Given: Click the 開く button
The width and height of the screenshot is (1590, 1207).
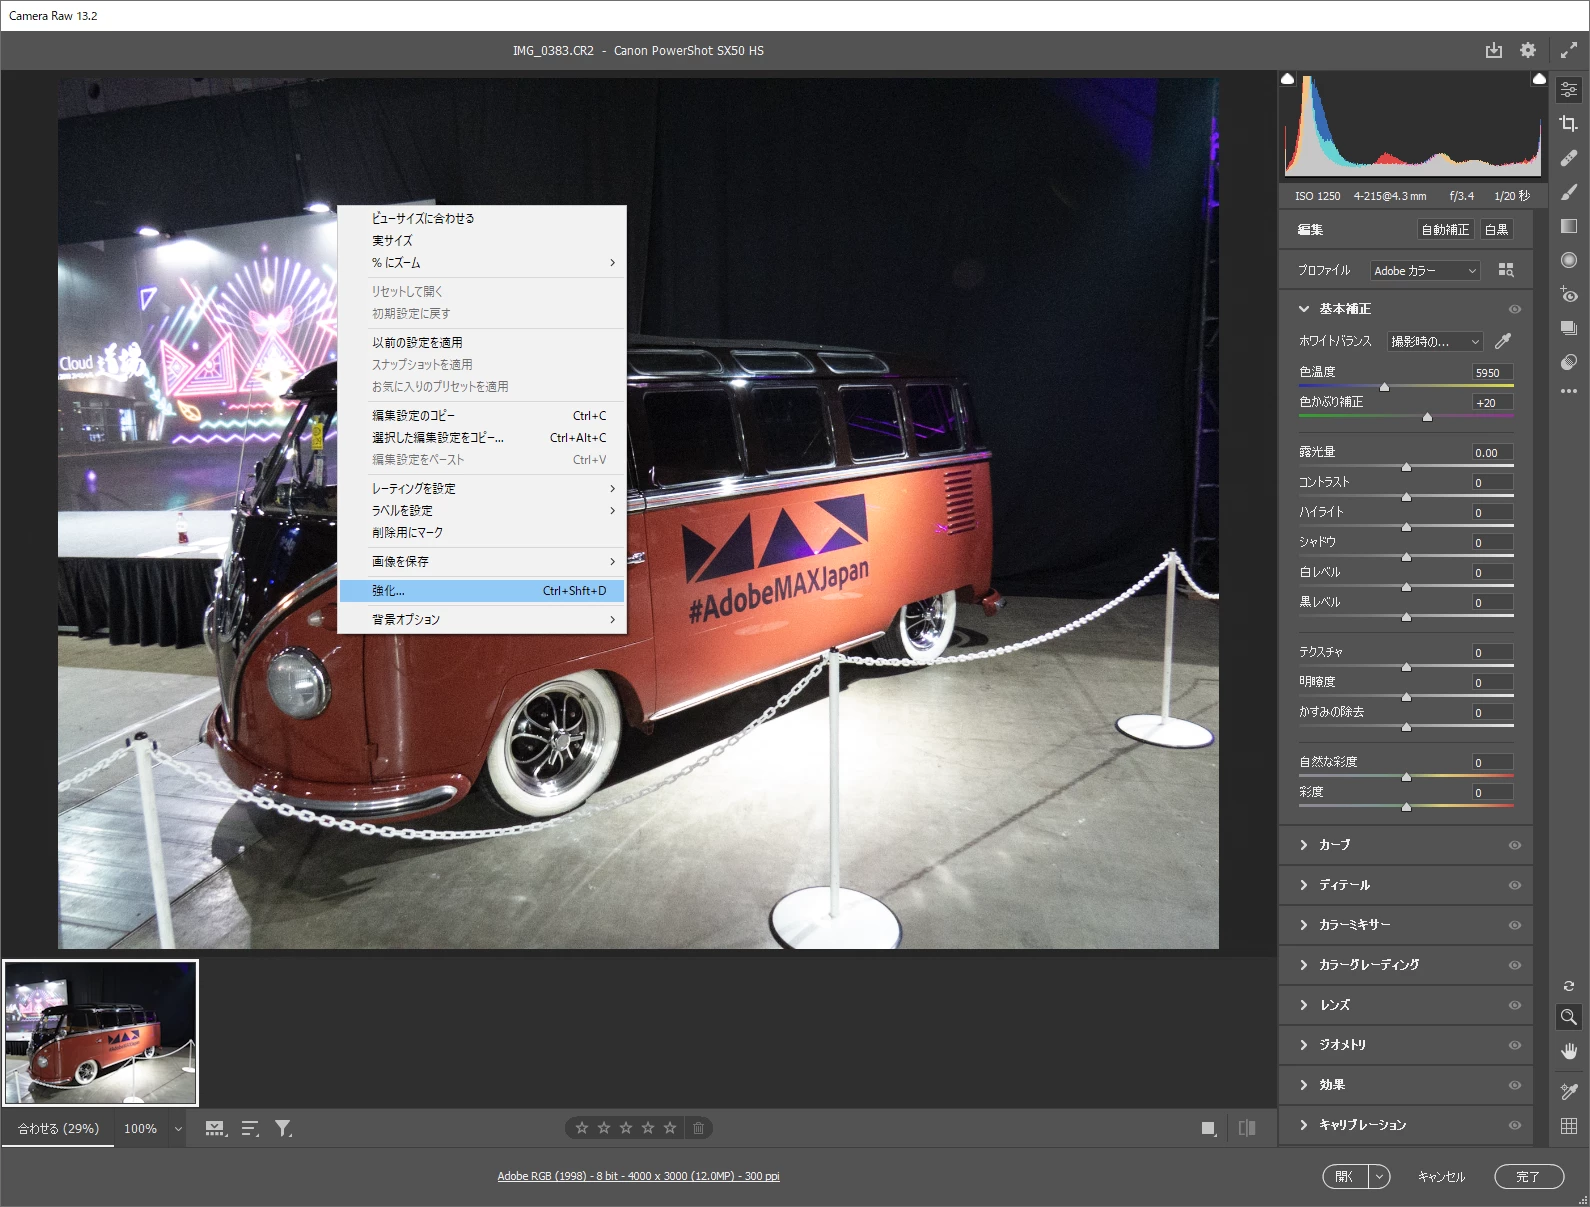Looking at the screenshot, I should pos(1345,1177).
